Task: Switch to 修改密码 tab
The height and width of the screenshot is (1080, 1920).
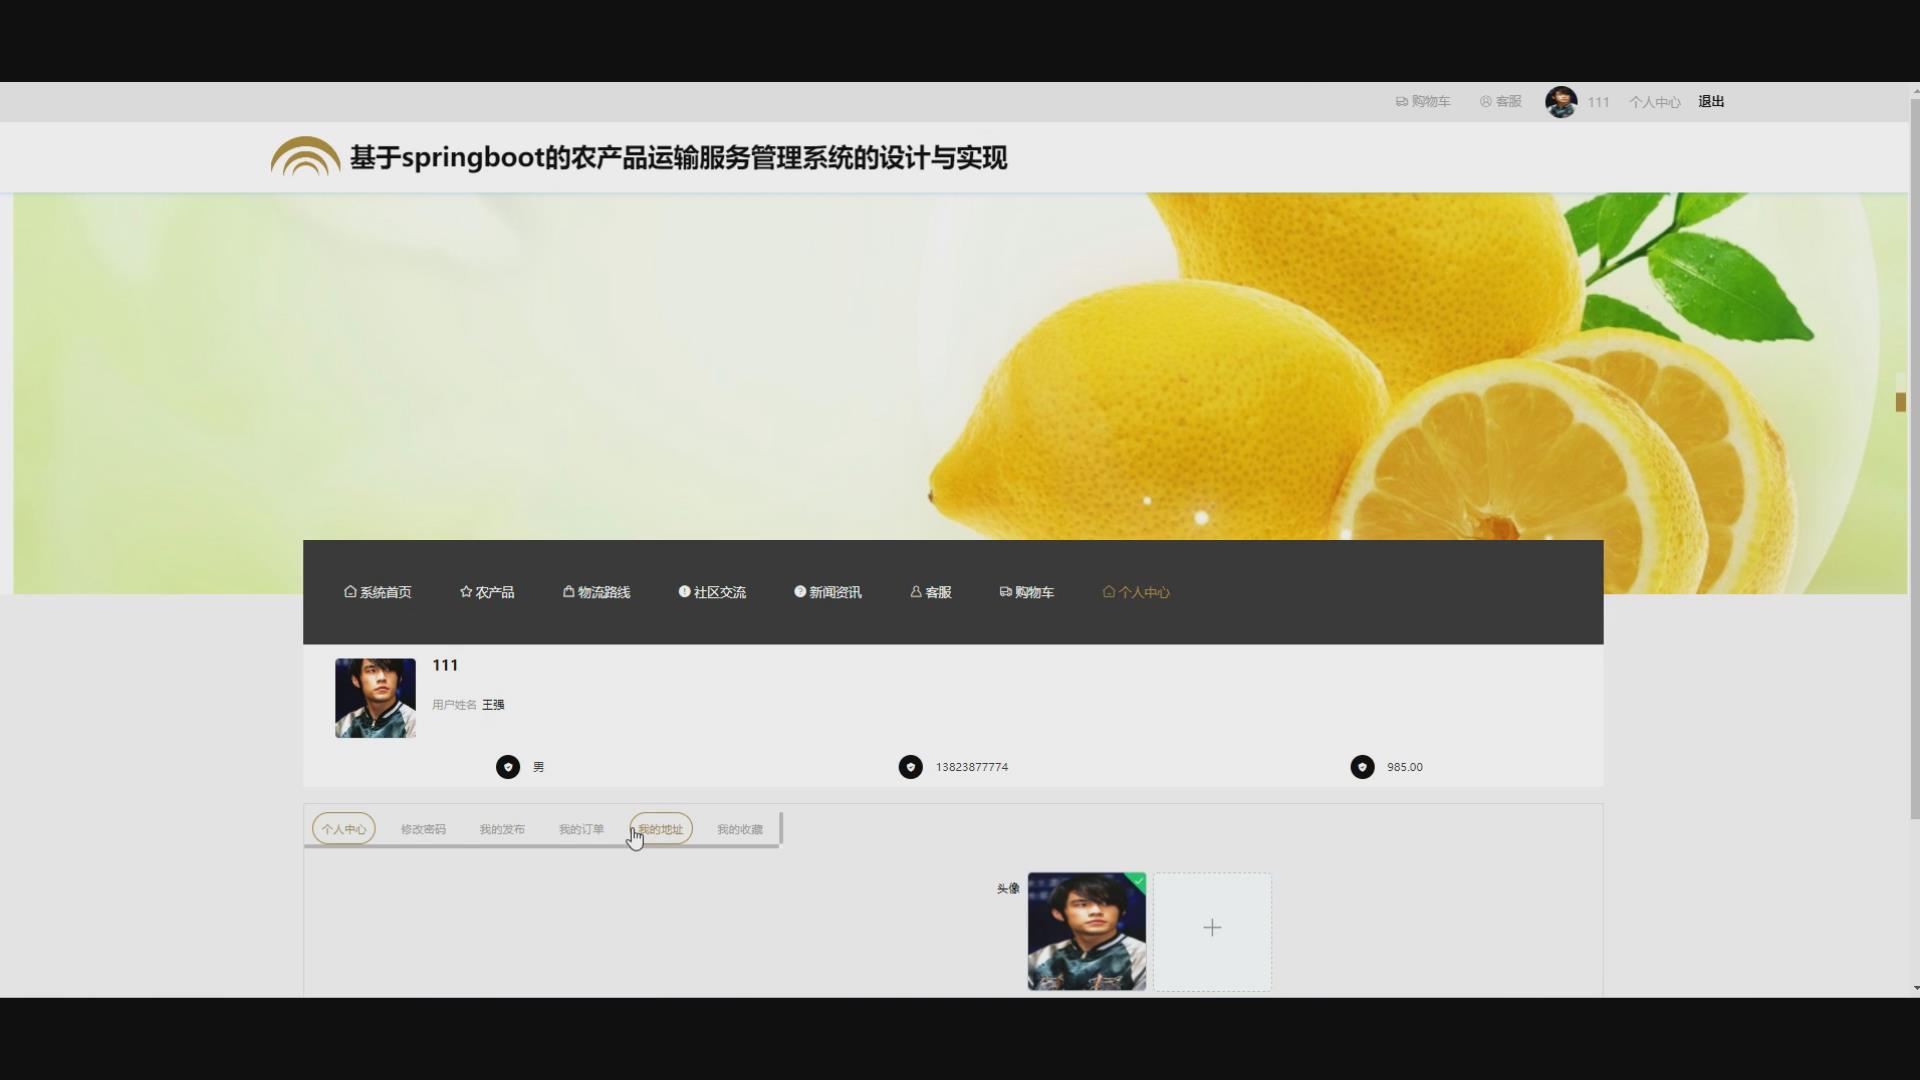Action: (423, 829)
